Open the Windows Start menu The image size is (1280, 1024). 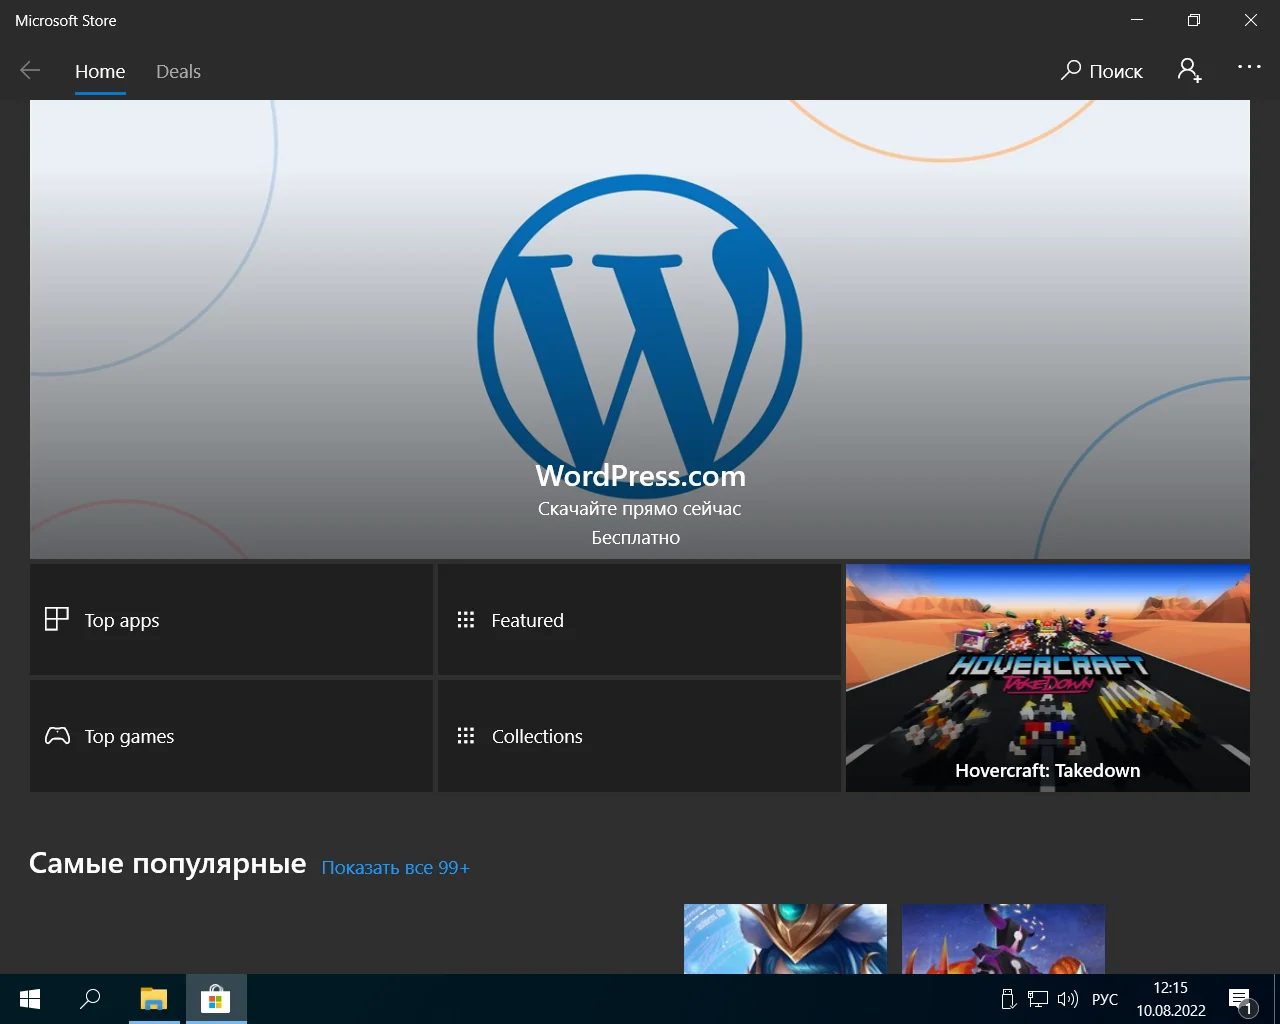coord(30,999)
